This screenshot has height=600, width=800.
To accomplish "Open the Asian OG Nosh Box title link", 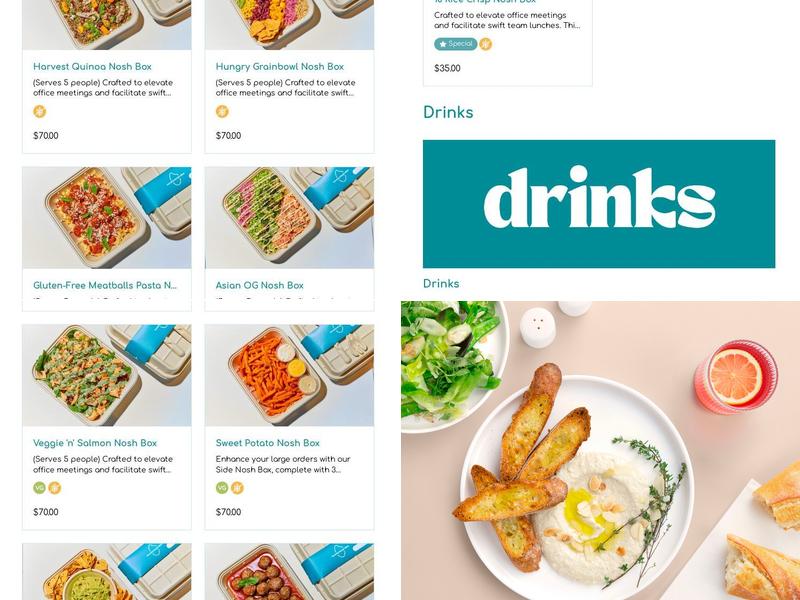I will pyautogui.click(x=260, y=285).
